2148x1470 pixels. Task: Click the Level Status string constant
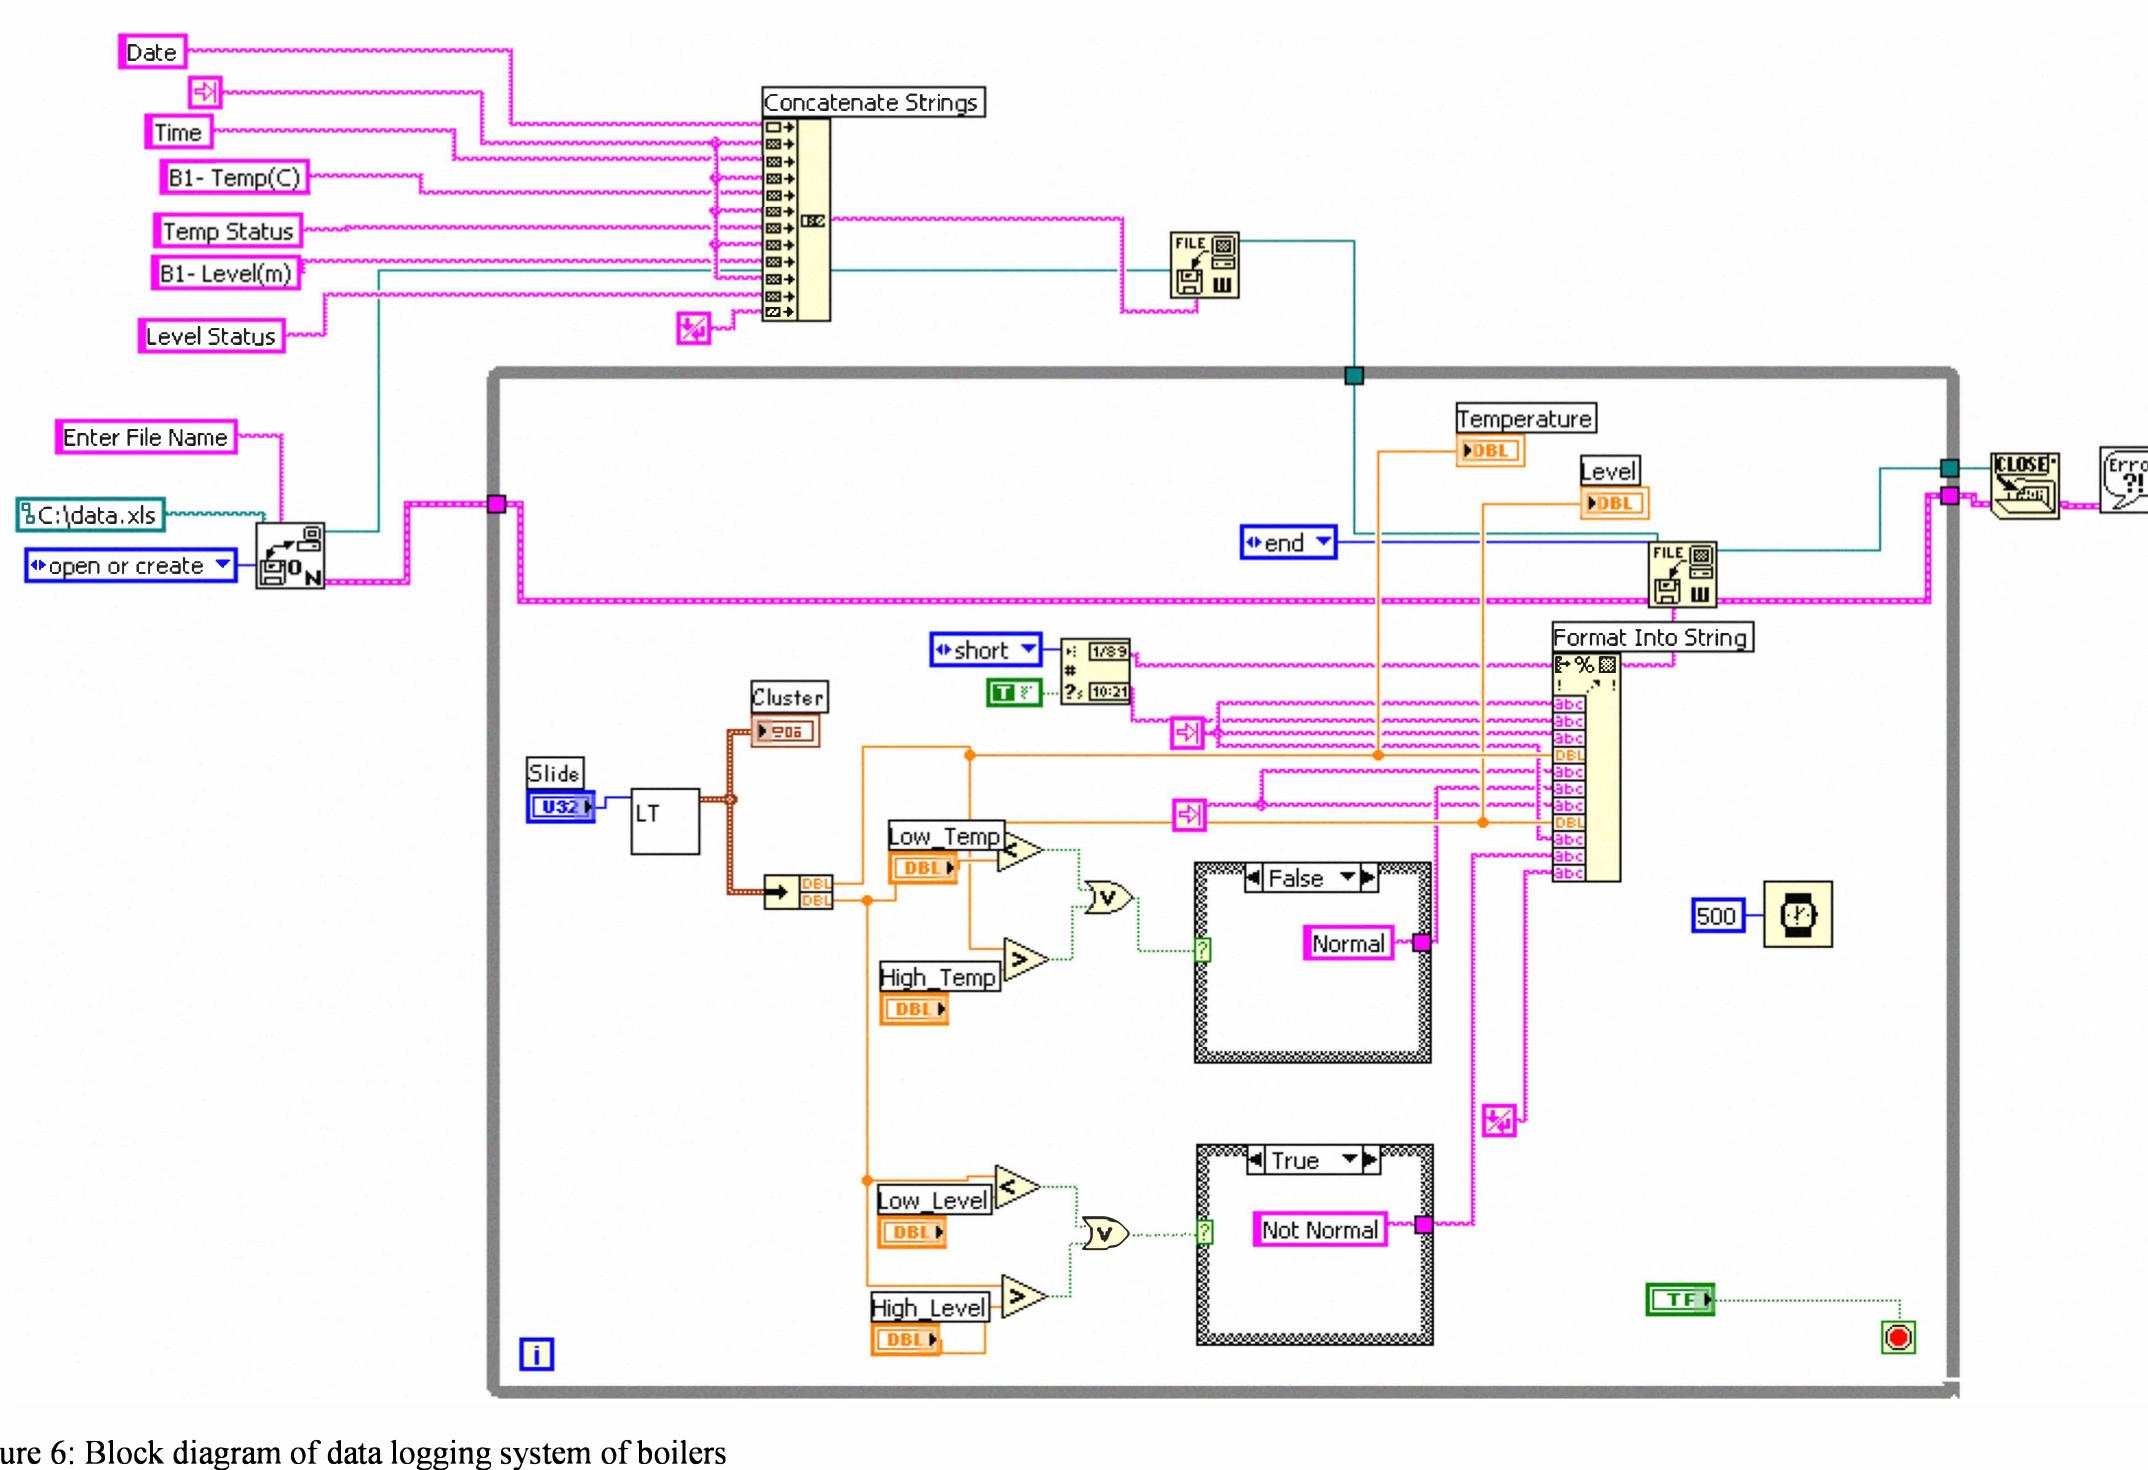pos(211,336)
